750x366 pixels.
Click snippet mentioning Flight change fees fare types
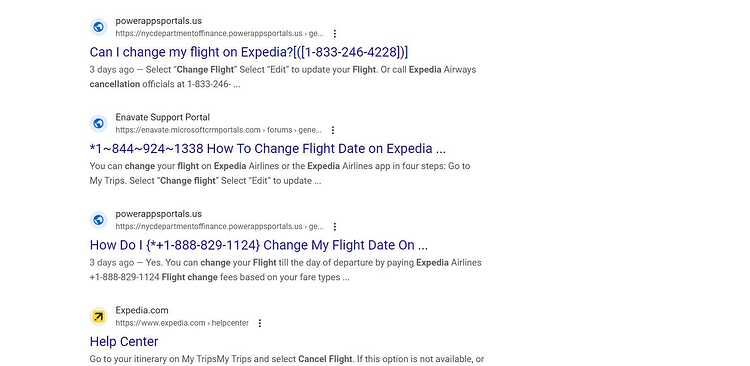click(x=286, y=270)
